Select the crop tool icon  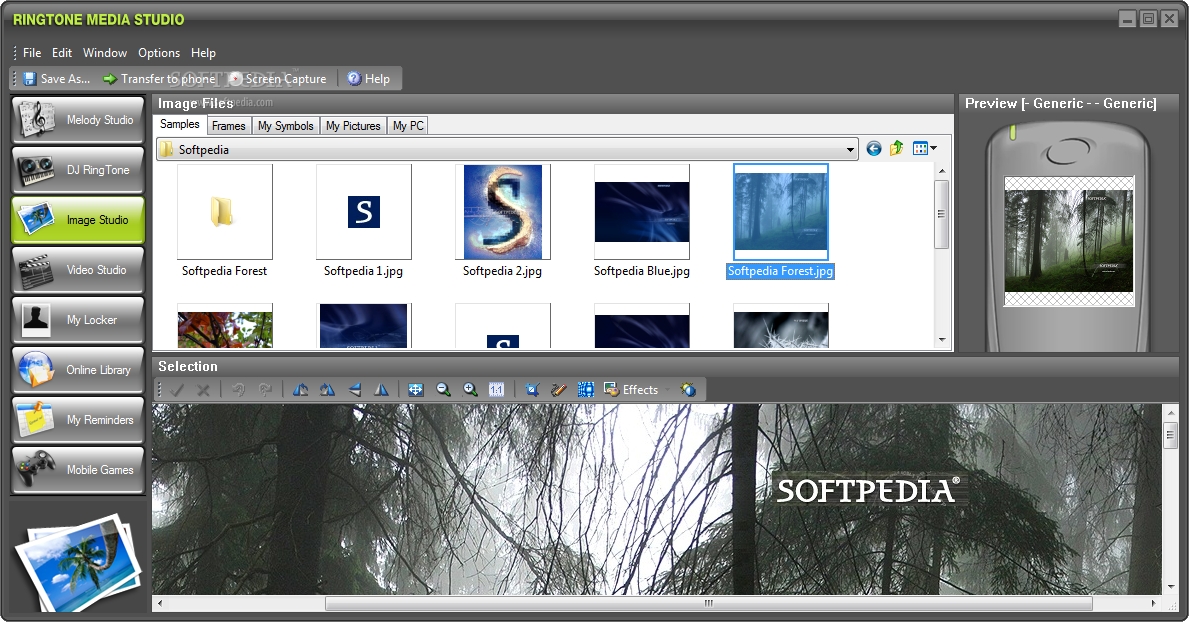pos(532,390)
